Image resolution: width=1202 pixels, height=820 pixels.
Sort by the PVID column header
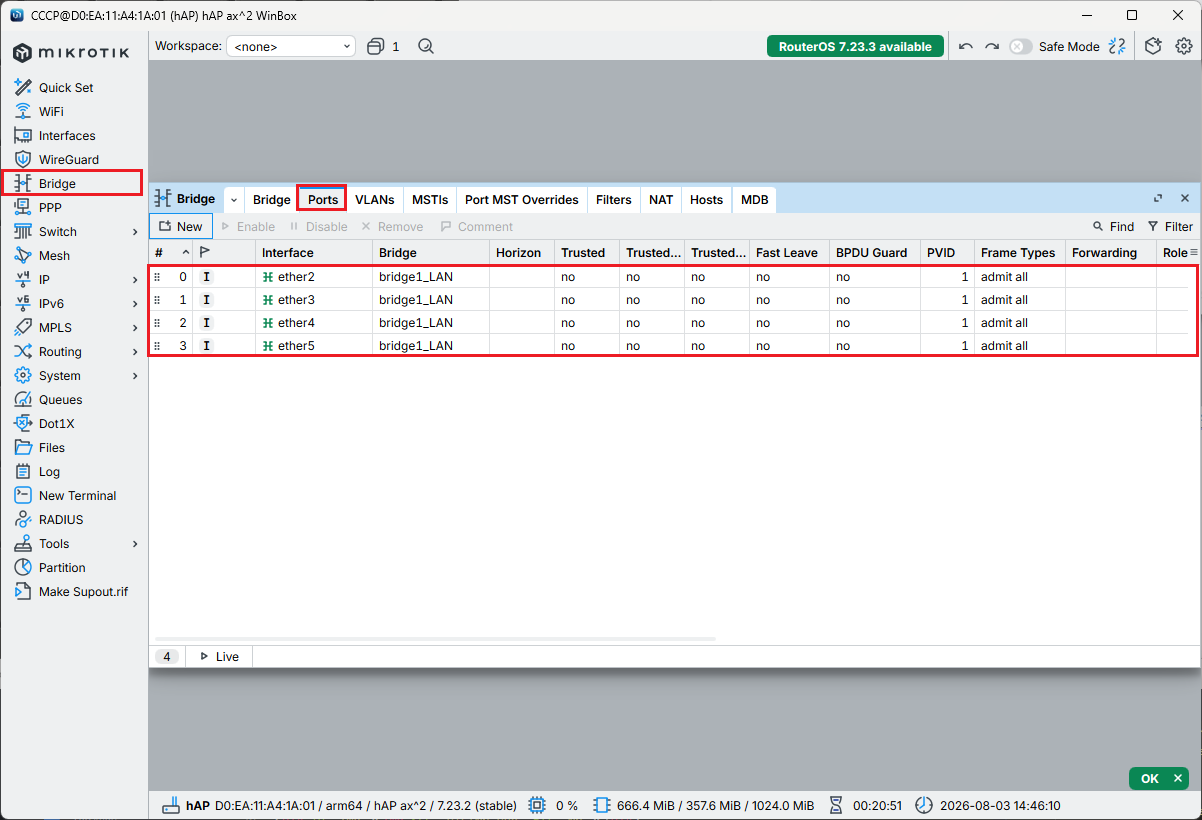coord(947,253)
